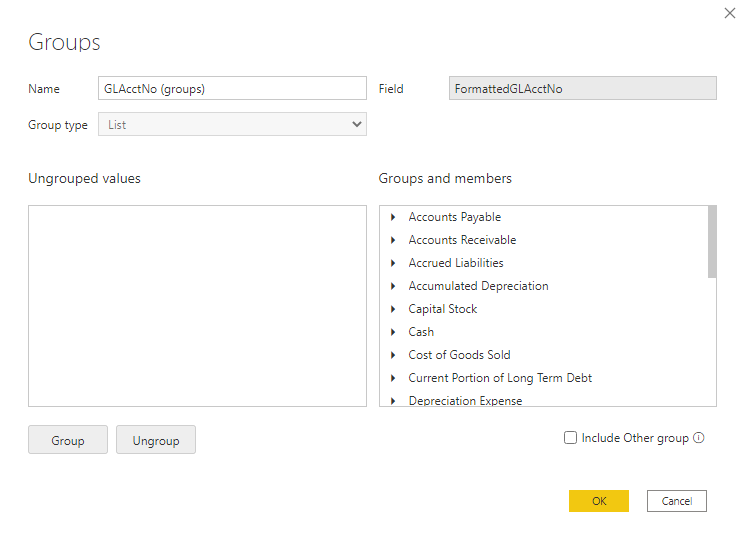Click the Field box showing FormattedGLAcctNo

[583, 88]
